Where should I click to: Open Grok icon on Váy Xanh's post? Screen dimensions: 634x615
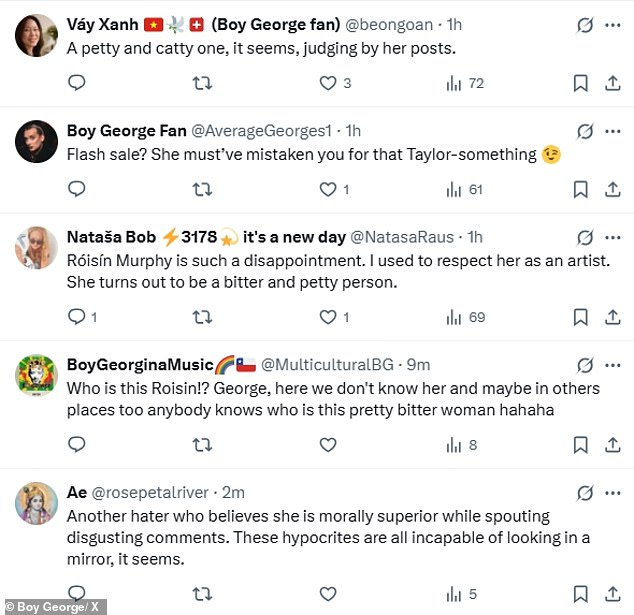(x=586, y=25)
